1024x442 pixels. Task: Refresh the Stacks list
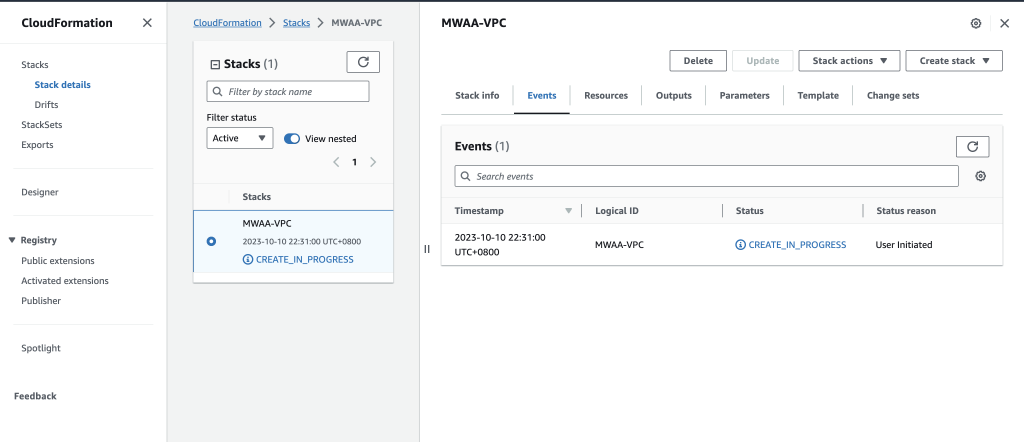click(363, 62)
